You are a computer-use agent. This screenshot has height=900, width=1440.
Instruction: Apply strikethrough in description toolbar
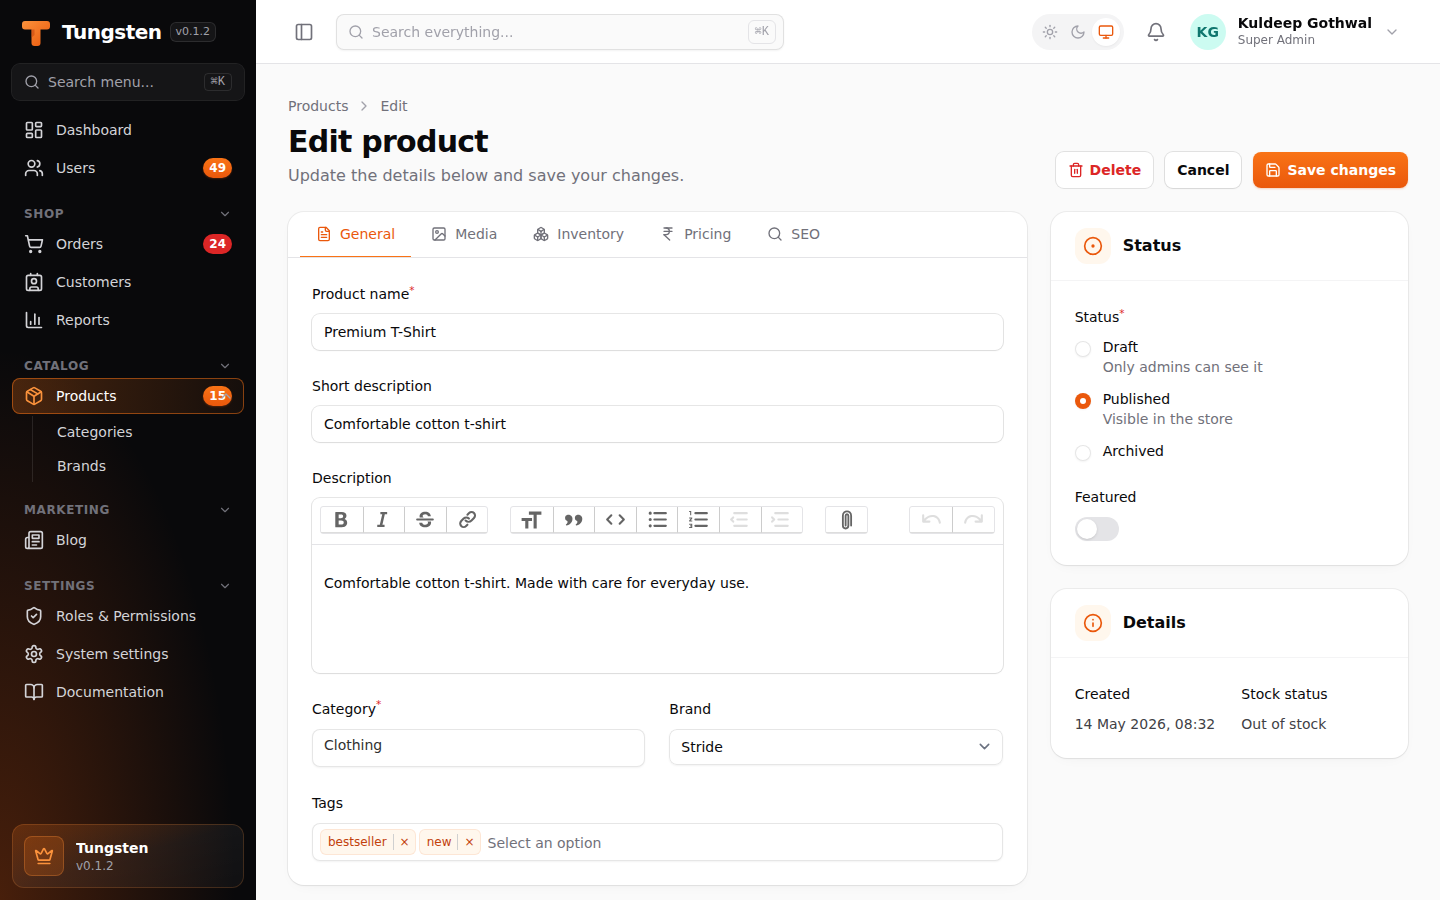click(x=425, y=520)
